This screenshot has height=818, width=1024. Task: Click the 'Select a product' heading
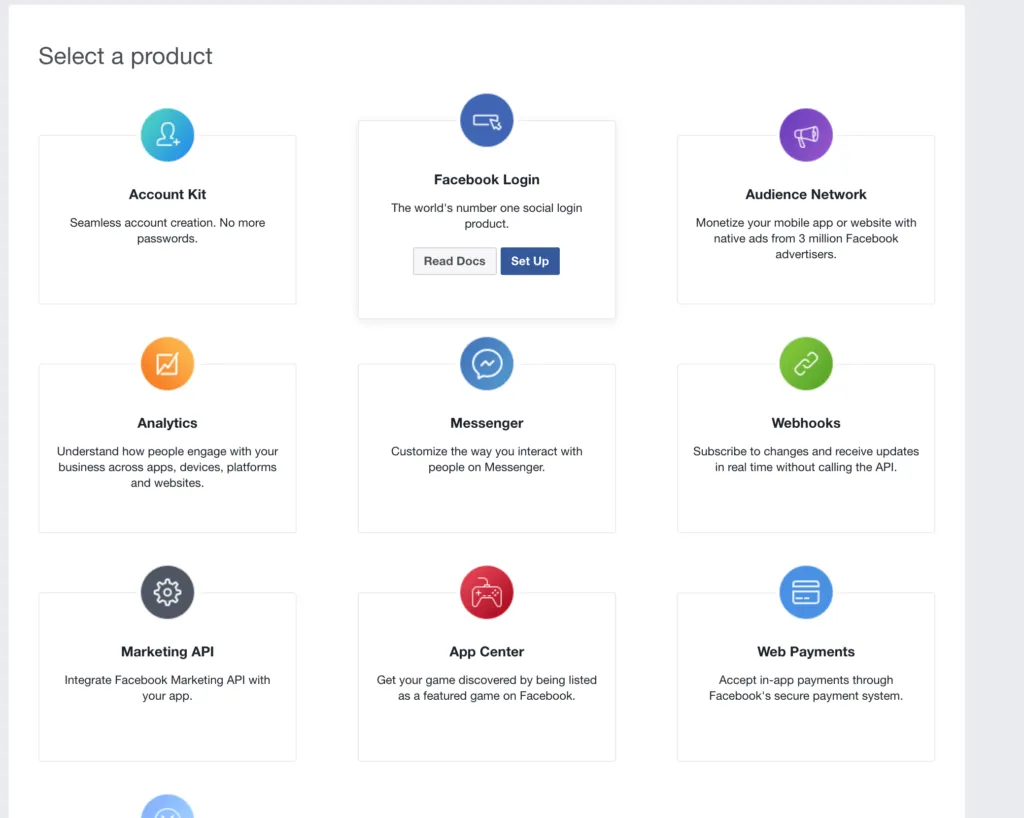[x=125, y=56]
